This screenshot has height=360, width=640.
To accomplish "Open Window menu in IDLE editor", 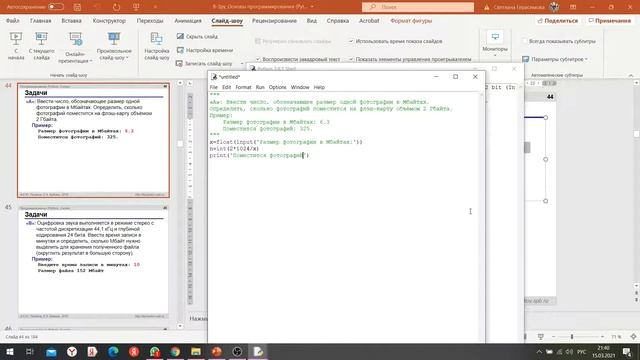I will (x=300, y=87).
